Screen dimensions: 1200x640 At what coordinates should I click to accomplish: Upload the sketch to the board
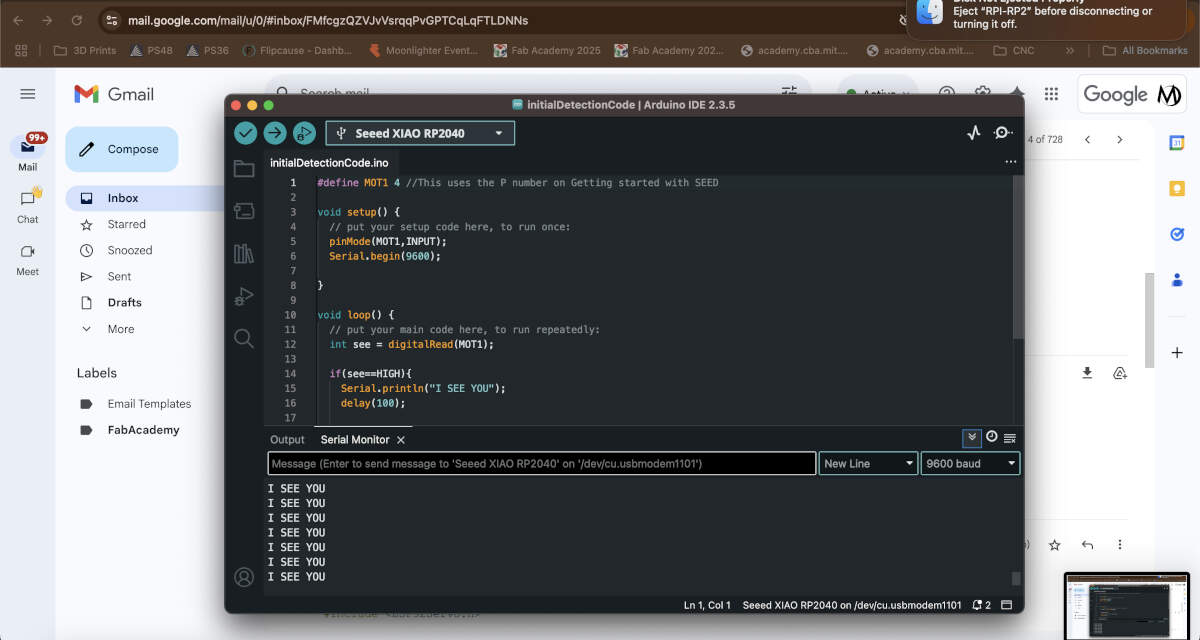[275, 133]
